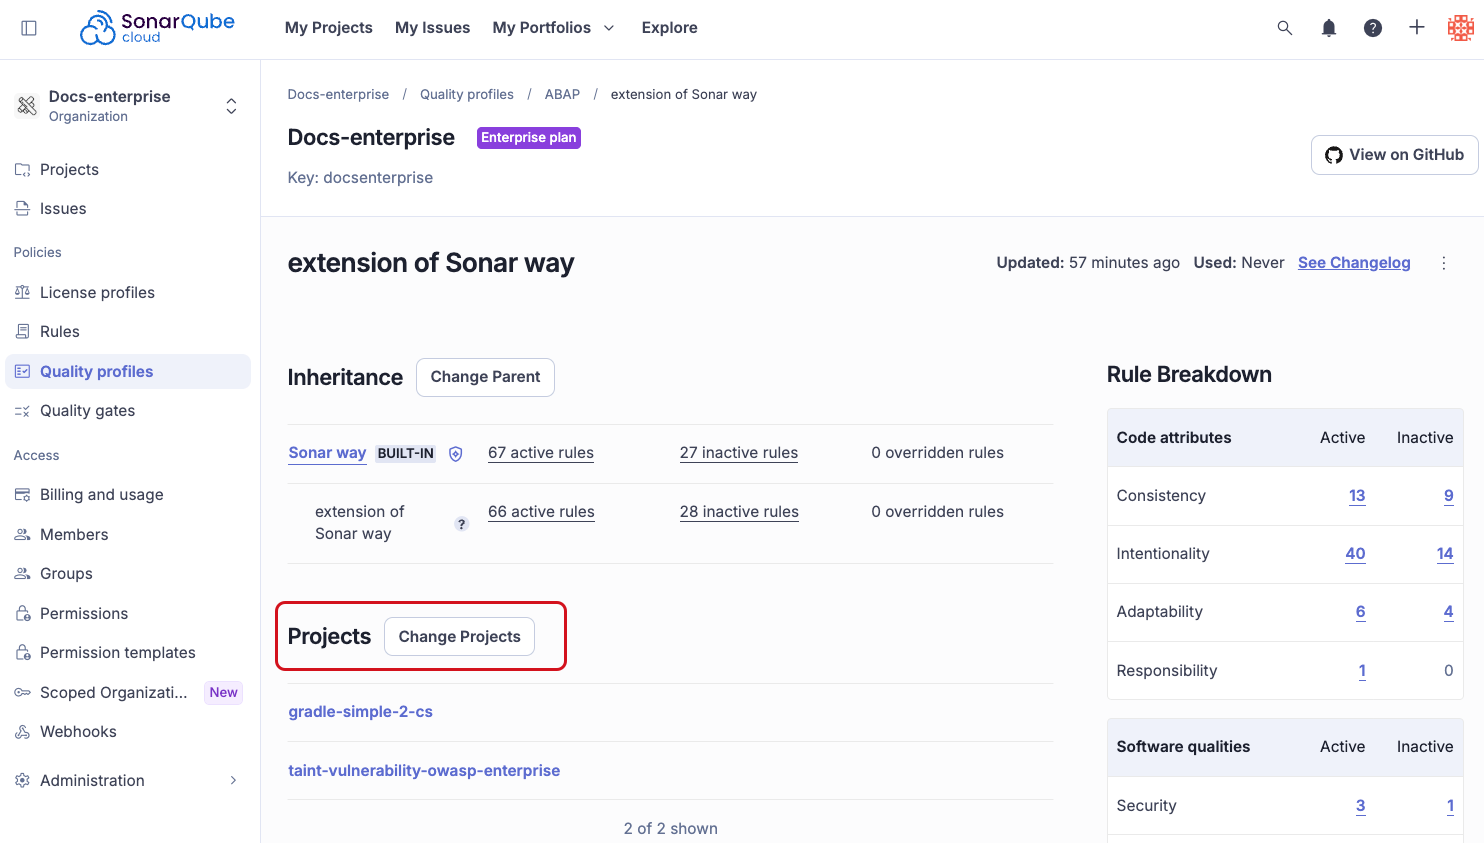This screenshot has height=843, width=1484.
Task: Open the user avatar menu
Action: pyautogui.click(x=1461, y=28)
